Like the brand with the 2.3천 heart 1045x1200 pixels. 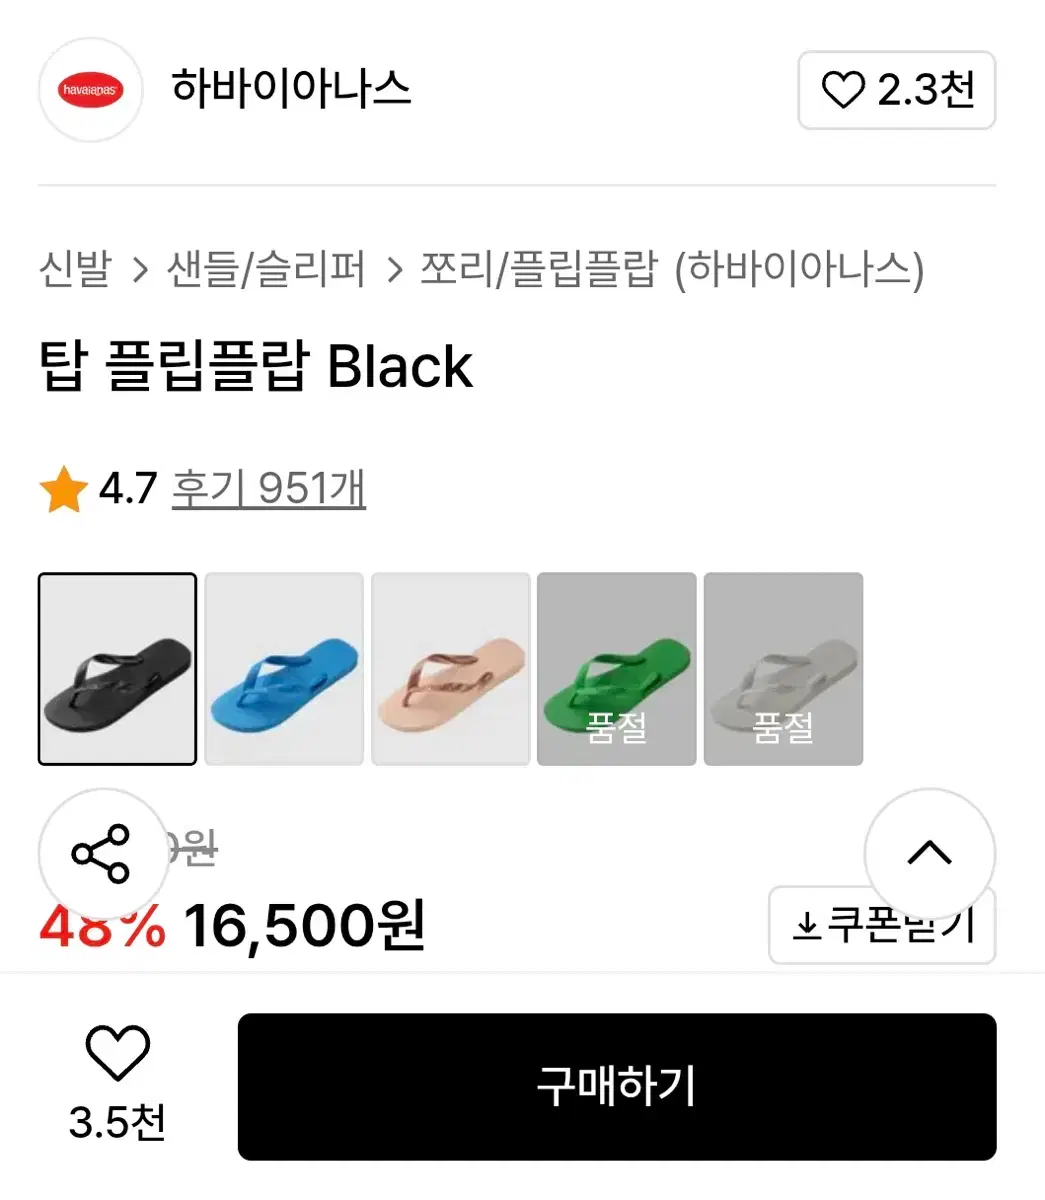point(896,90)
